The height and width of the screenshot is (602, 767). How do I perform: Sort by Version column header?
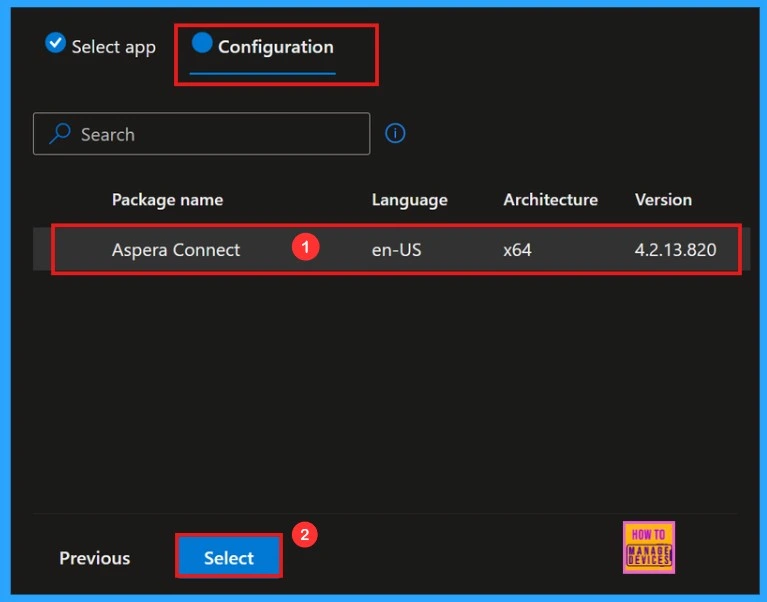point(663,200)
